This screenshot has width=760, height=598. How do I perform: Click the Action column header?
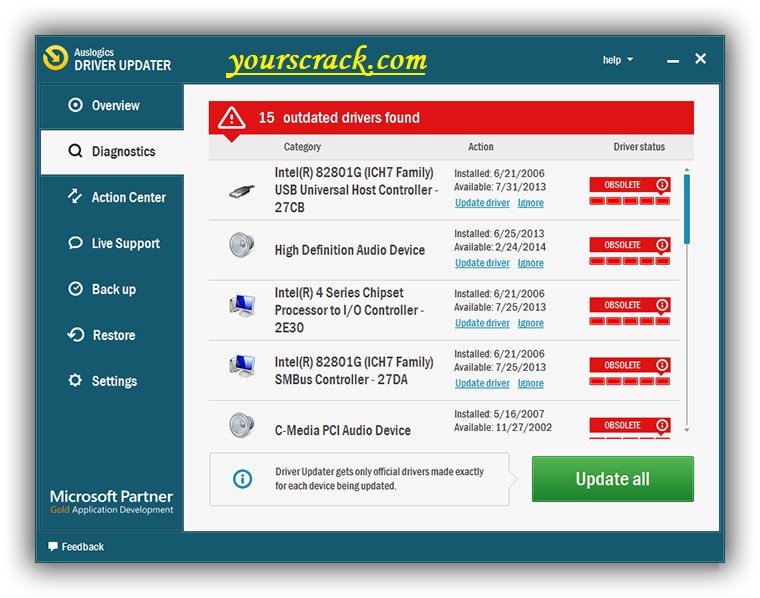tap(480, 147)
